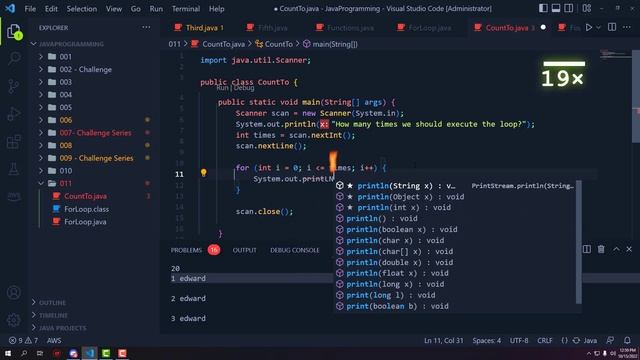Open Windows taskbar search
The height and width of the screenshot is (360, 640).
[24, 353]
